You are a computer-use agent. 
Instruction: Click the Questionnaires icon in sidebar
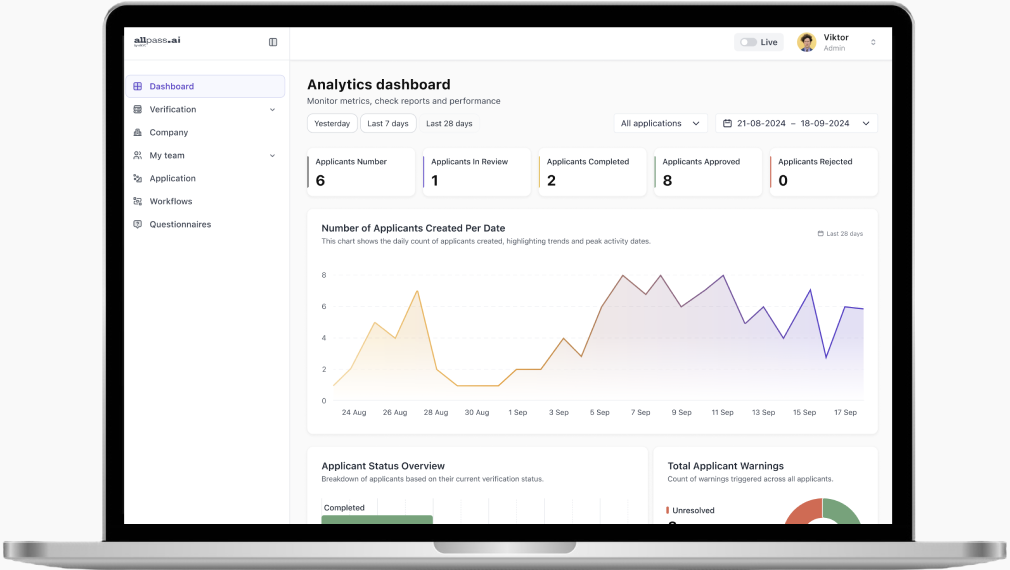[138, 225]
